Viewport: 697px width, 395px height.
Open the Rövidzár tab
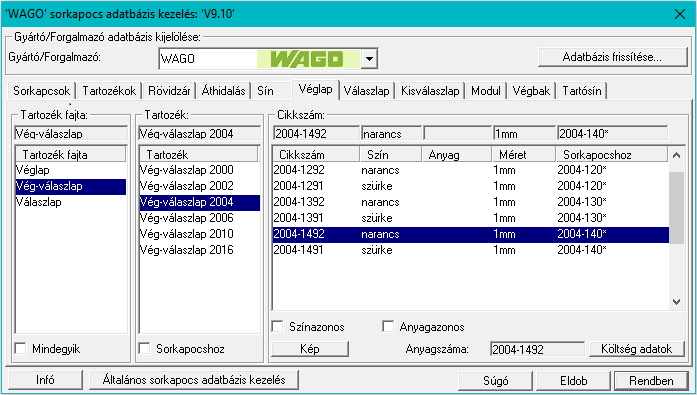click(169, 91)
